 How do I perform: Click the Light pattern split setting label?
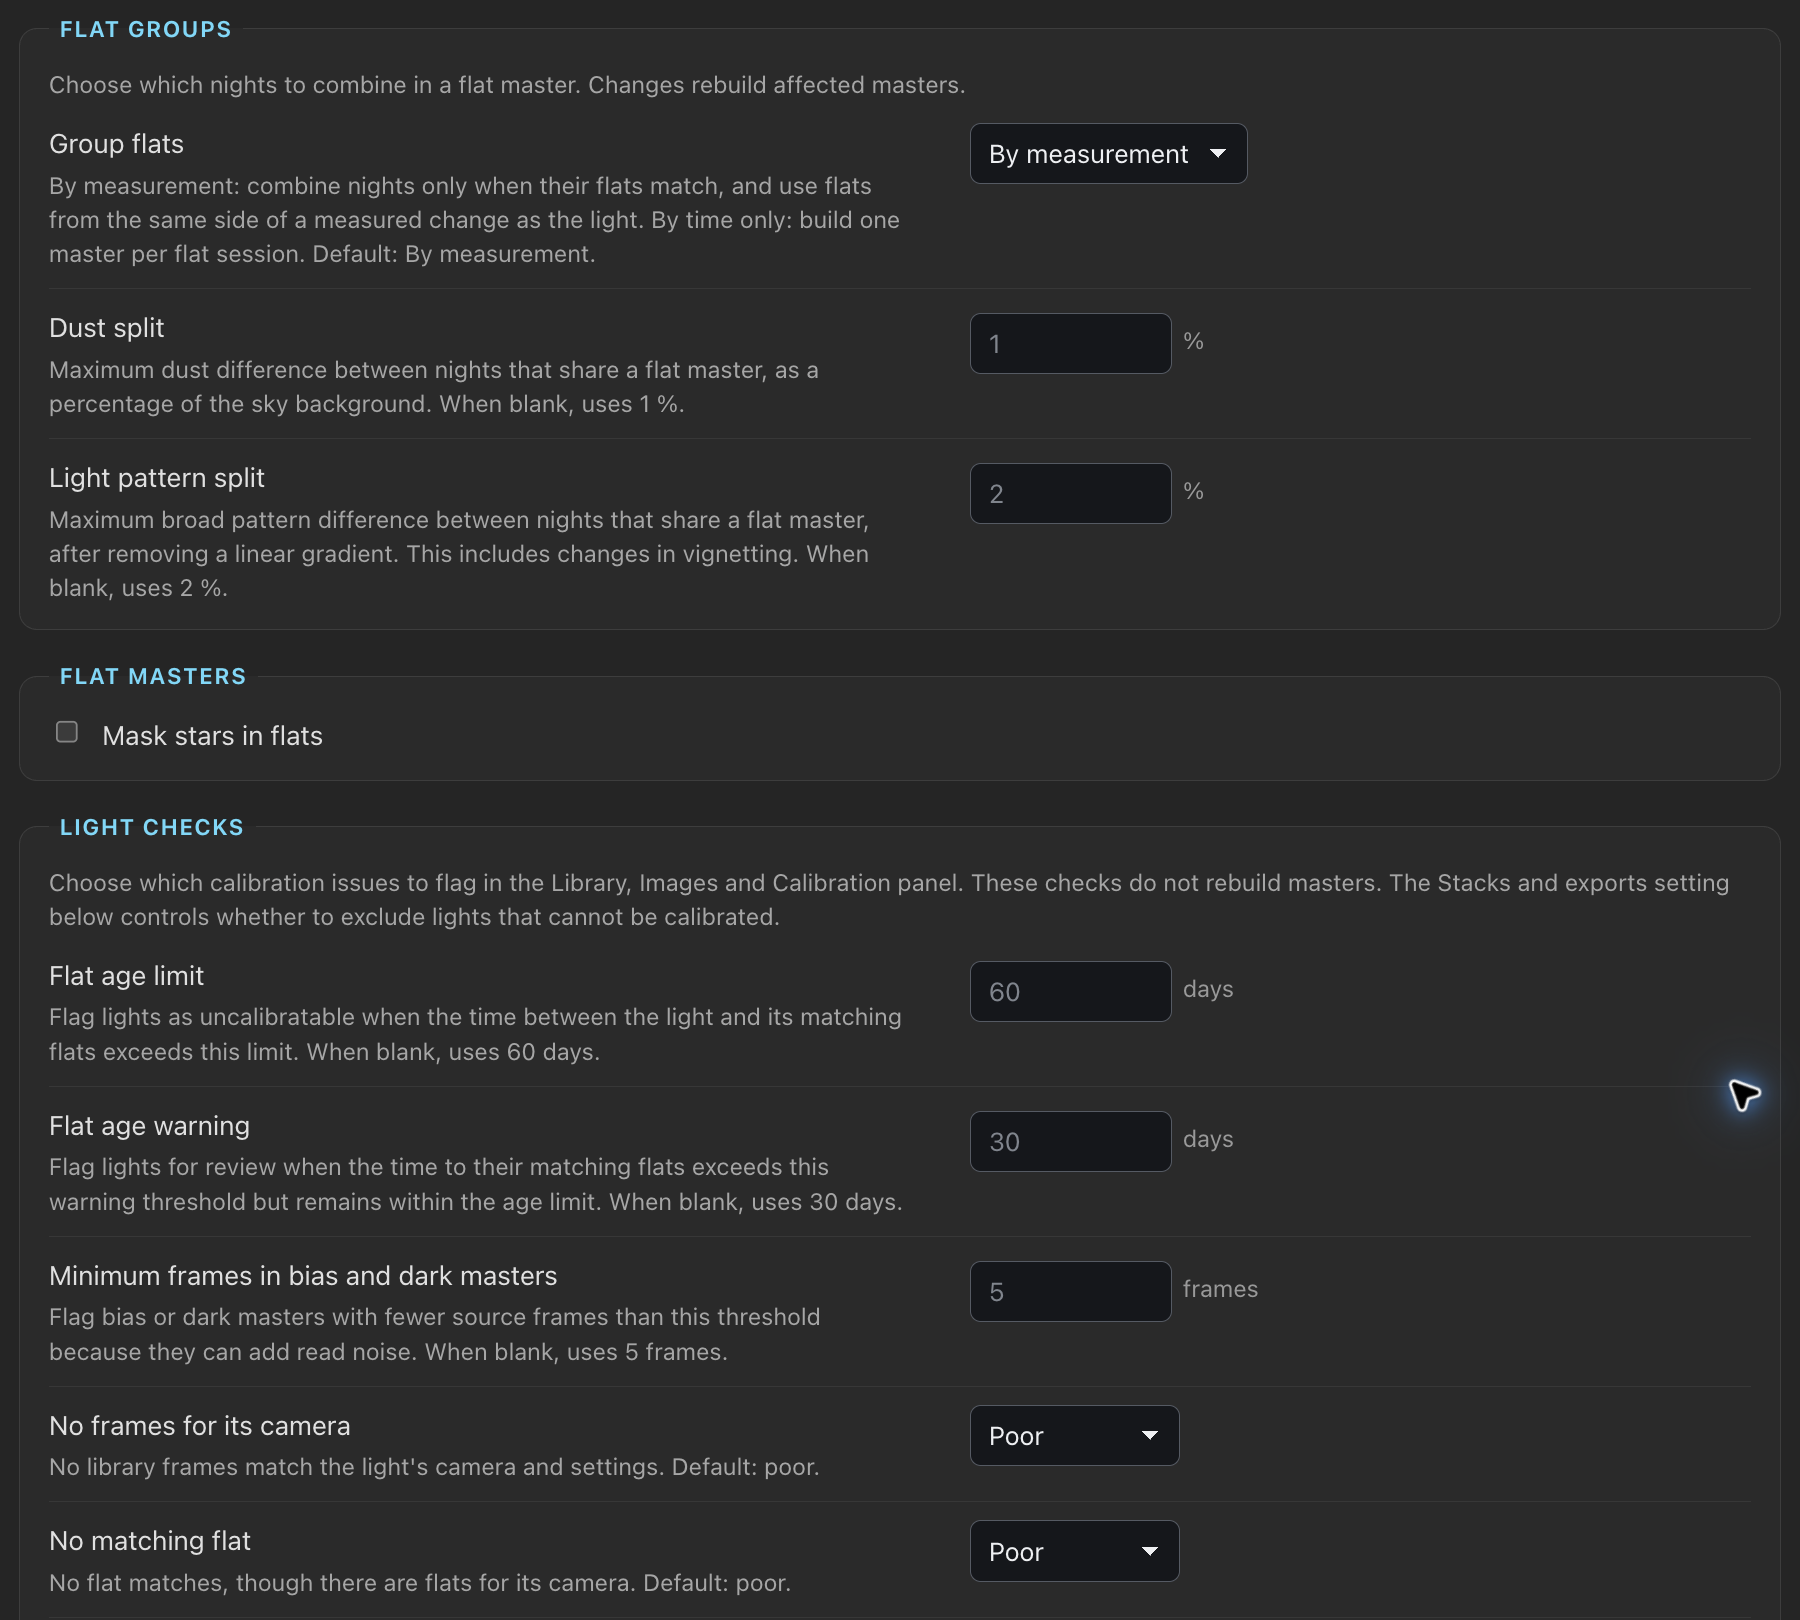(x=157, y=478)
